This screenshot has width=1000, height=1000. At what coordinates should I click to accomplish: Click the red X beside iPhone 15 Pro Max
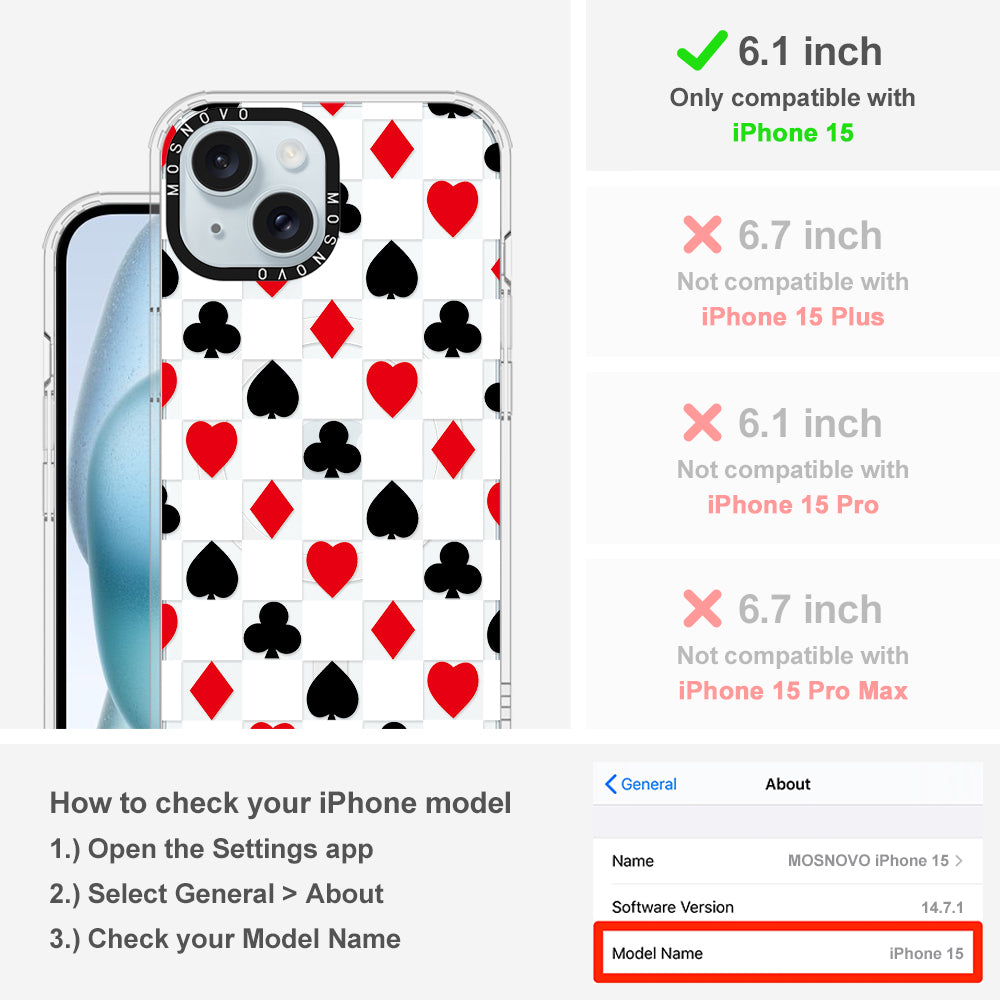click(702, 608)
